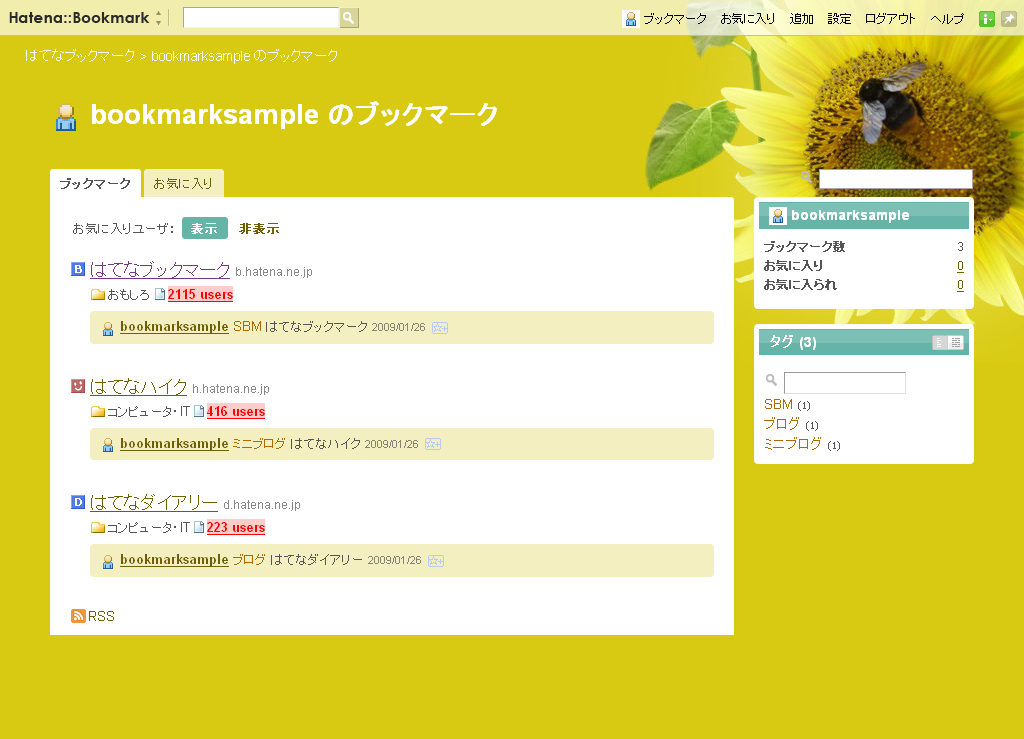This screenshot has width=1024, height=739.
Task: Click the search magnifier button in top bar
Action: click(x=349, y=18)
